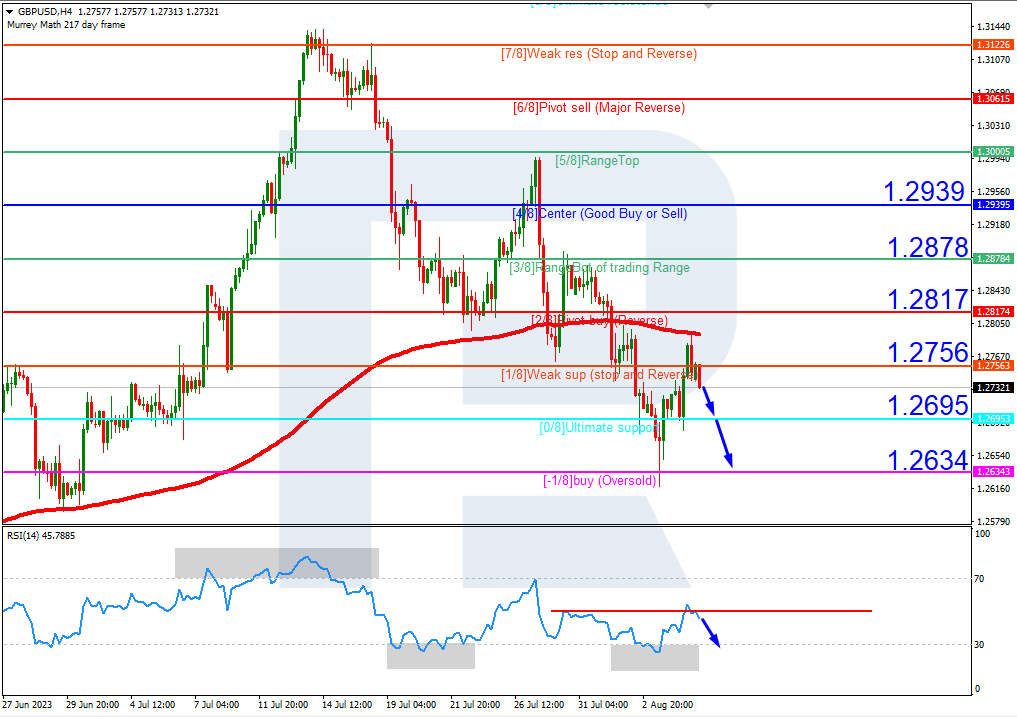This screenshot has width=1017, height=717.
Task: Select the '[4/8]Center (Good Buy or Sell)' label
Action: [599, 213]
